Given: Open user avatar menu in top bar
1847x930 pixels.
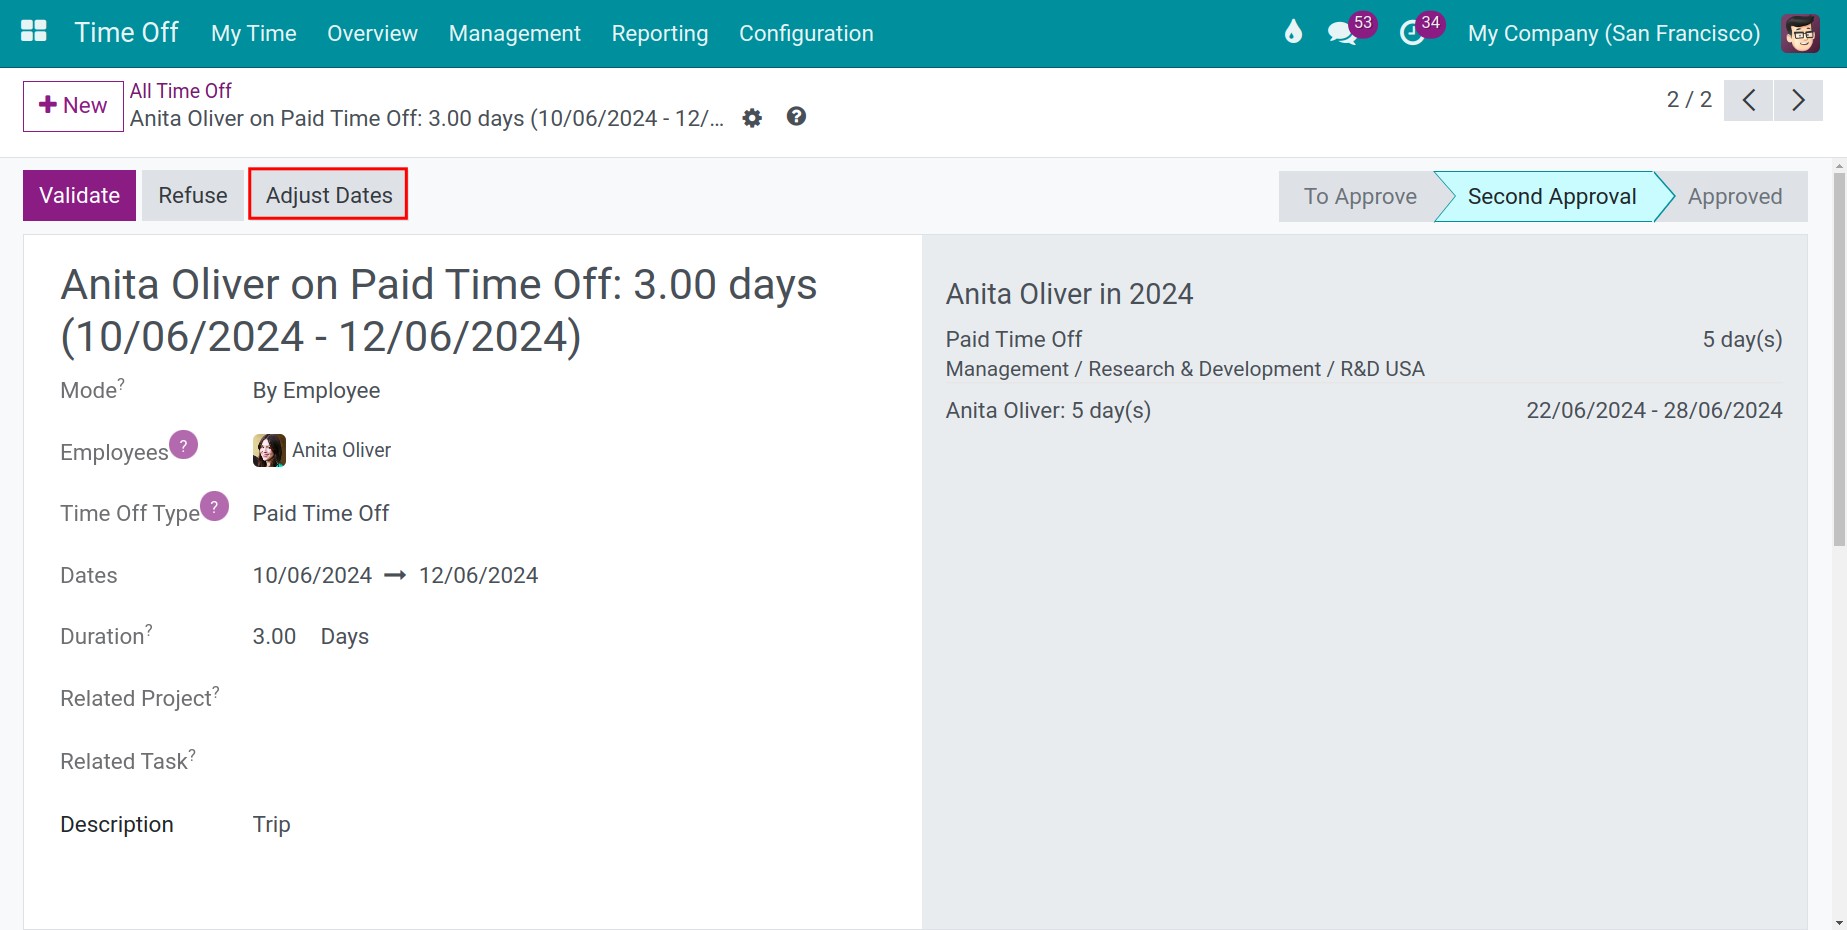Looking at the screenshot, I should point(1800,33).
